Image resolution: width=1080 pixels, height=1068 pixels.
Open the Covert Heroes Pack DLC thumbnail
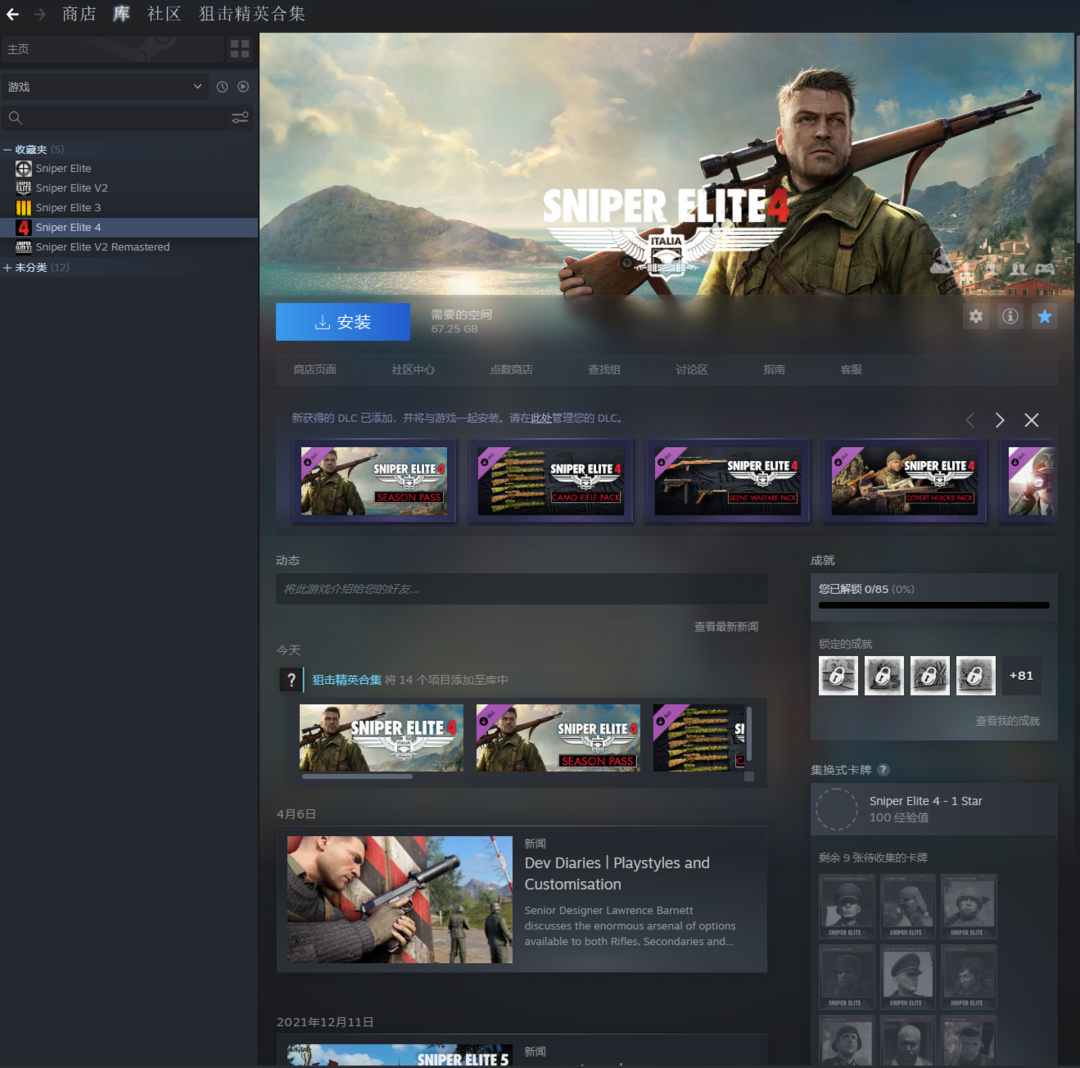(904, 481)
